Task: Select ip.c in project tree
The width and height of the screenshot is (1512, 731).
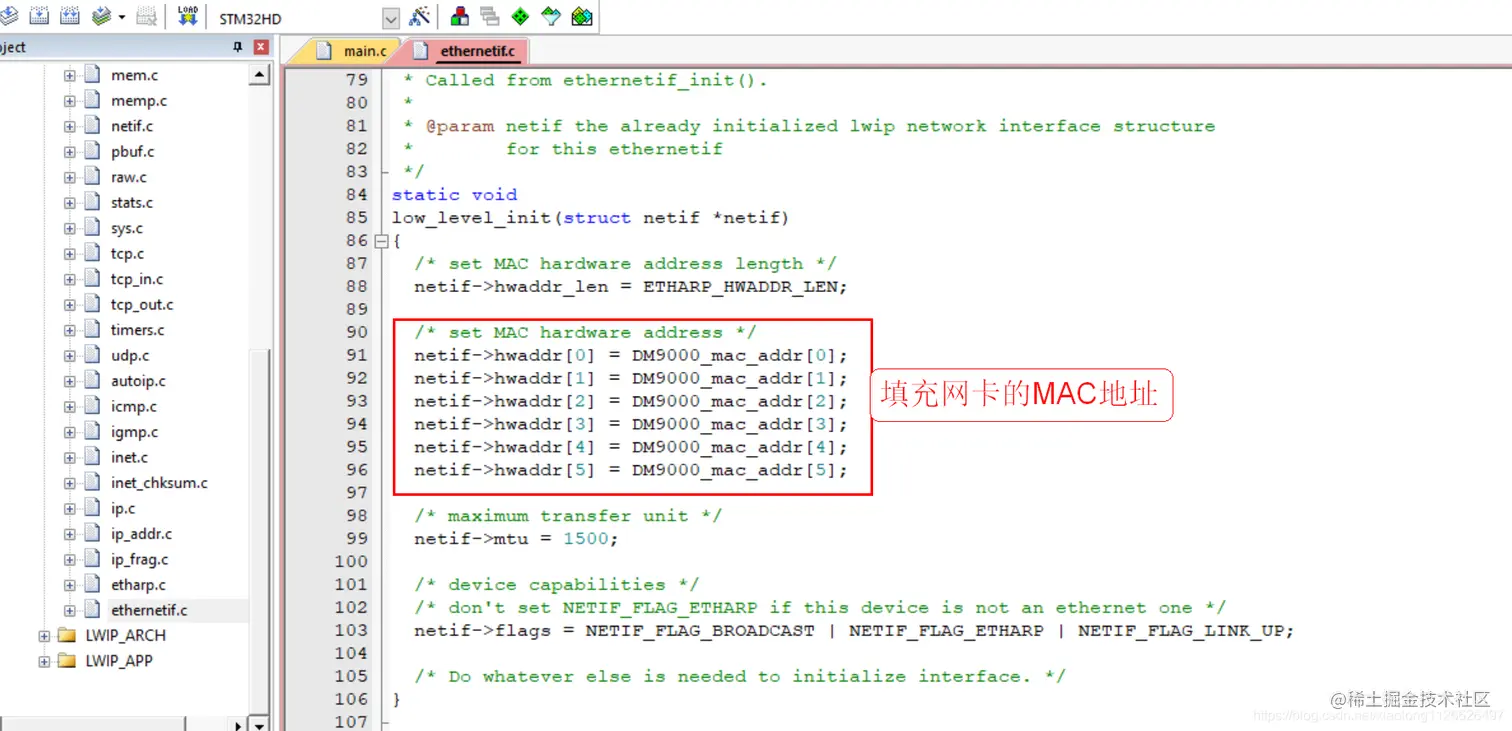Action: (x=123, y=508)
